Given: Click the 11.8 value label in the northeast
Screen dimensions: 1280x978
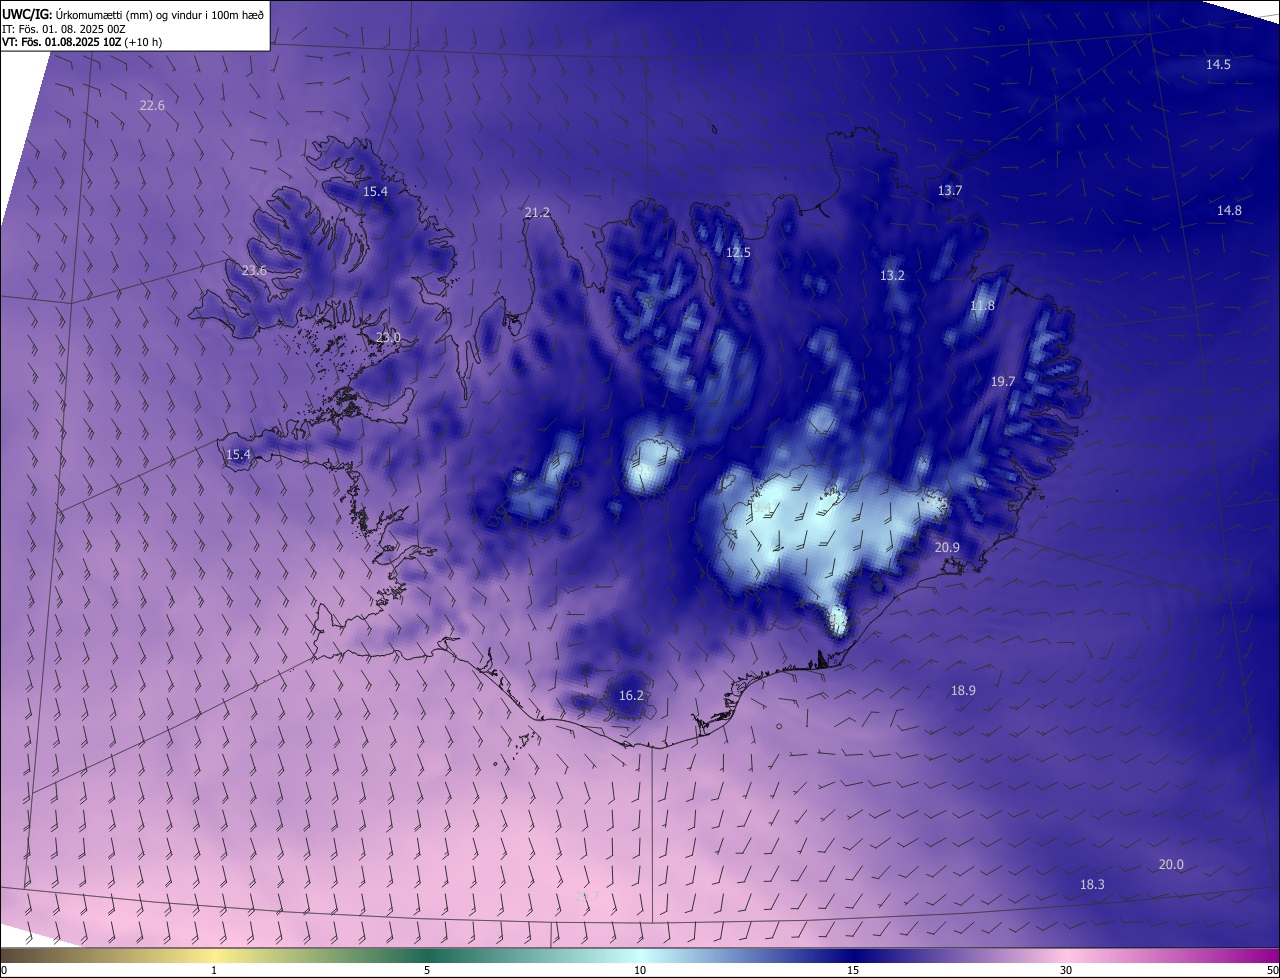Looking at the screenshot, I should (x=982, y=305).
